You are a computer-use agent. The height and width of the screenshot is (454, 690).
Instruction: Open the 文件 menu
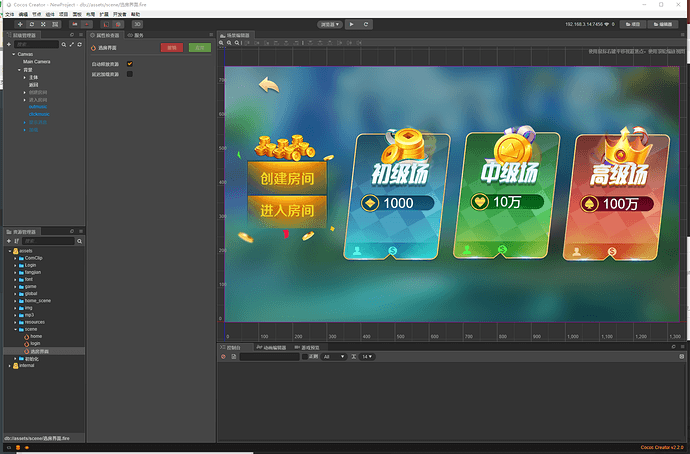tap(10, 15)
